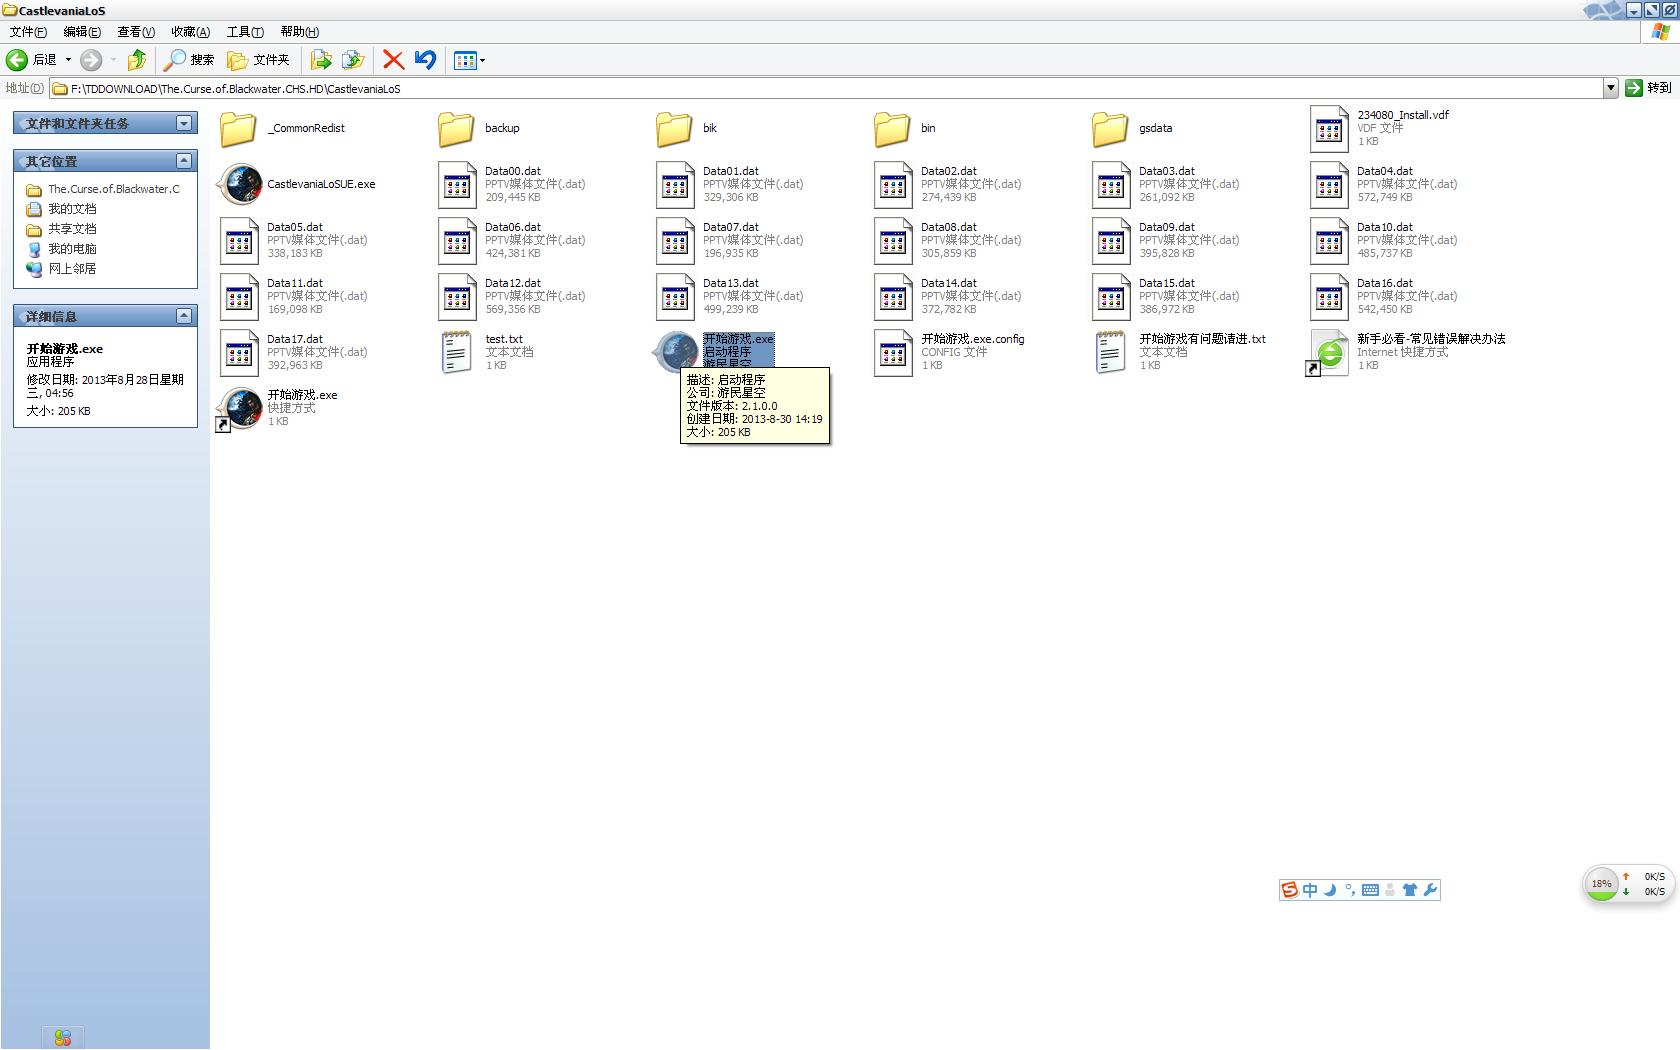Open Sogou IME wrench settings icon
The image size is (1680, 1050).
[1430, 890]
